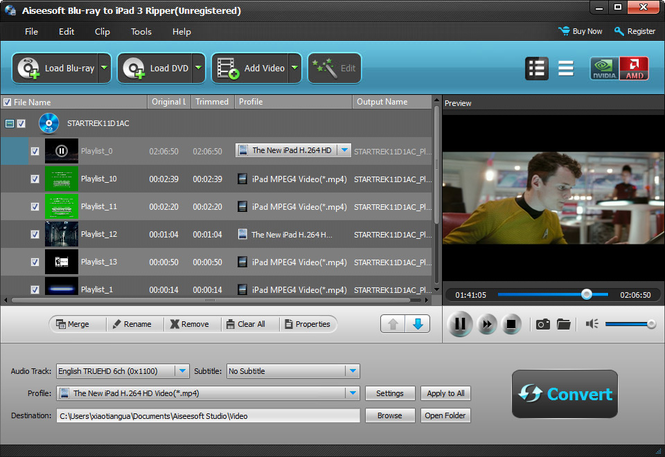
Task: Click the Register key icon
Action: tap(619, 31)
